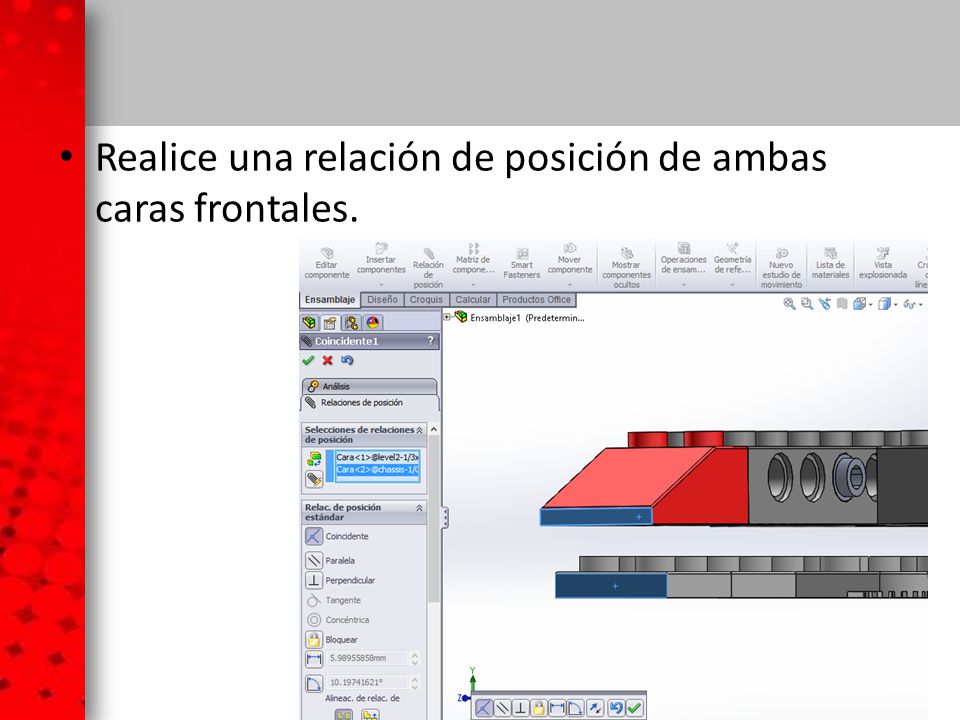The height and width of the screenshot is (720, 960).
Task: Click Undo in popup mate toolbar
Action: (x=615, y=708)
